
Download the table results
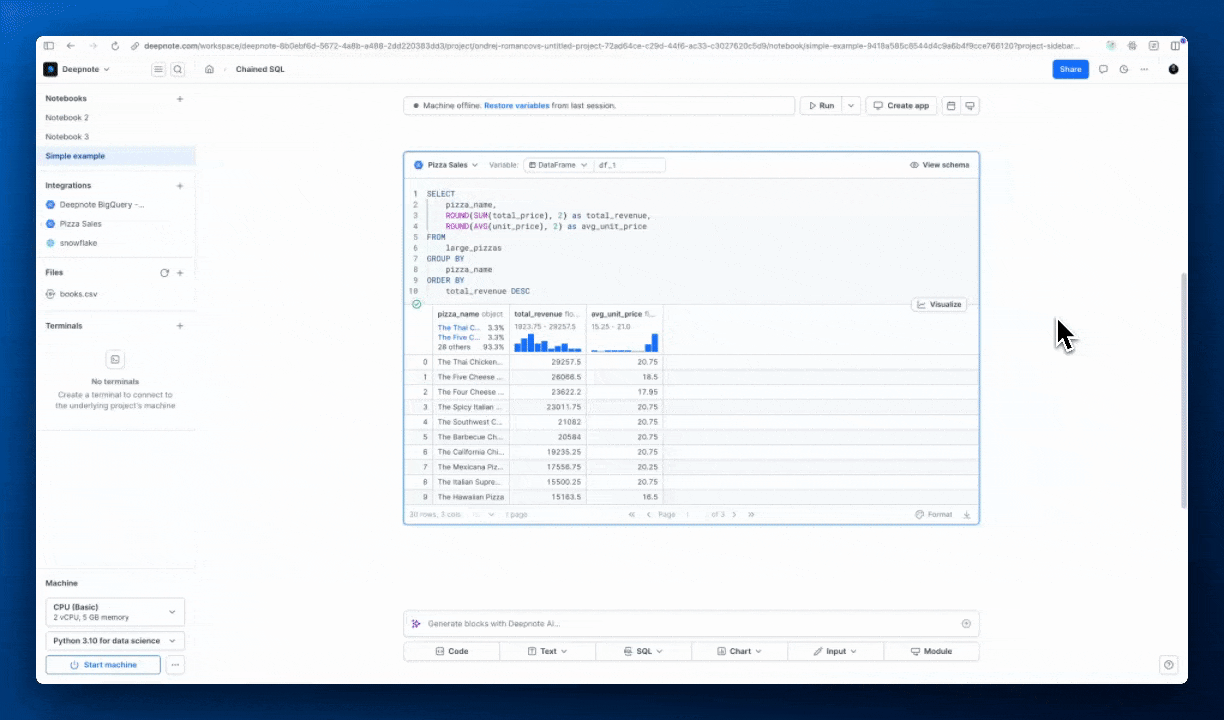pos(967,515)
